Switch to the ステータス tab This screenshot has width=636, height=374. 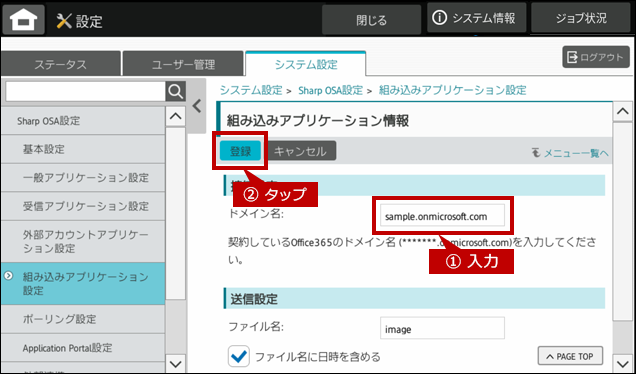[60, 64]
